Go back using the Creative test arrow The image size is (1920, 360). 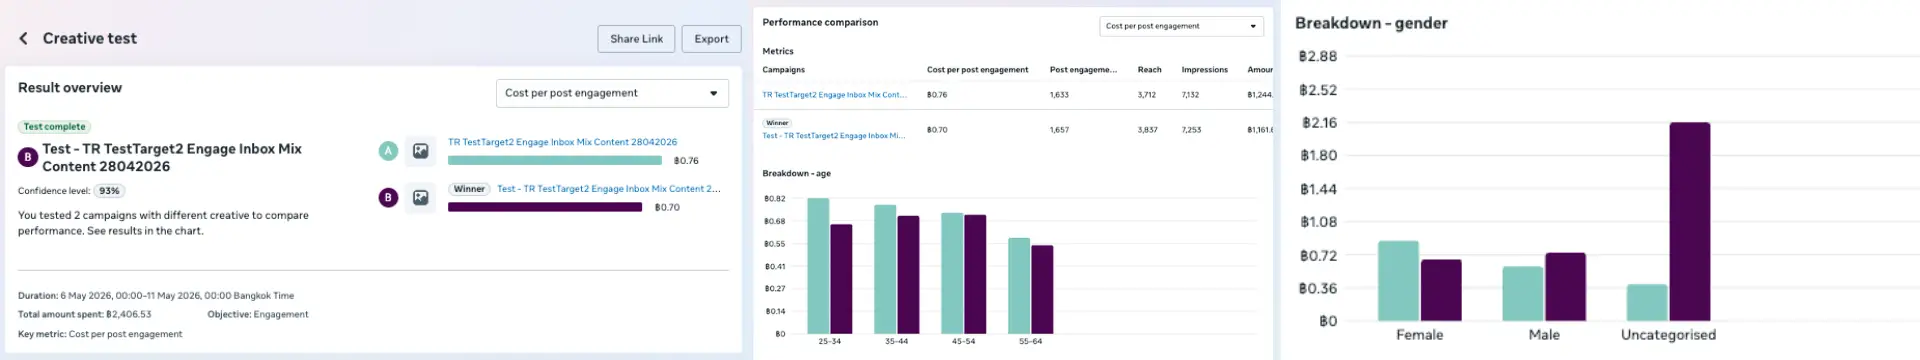[23, 38]
